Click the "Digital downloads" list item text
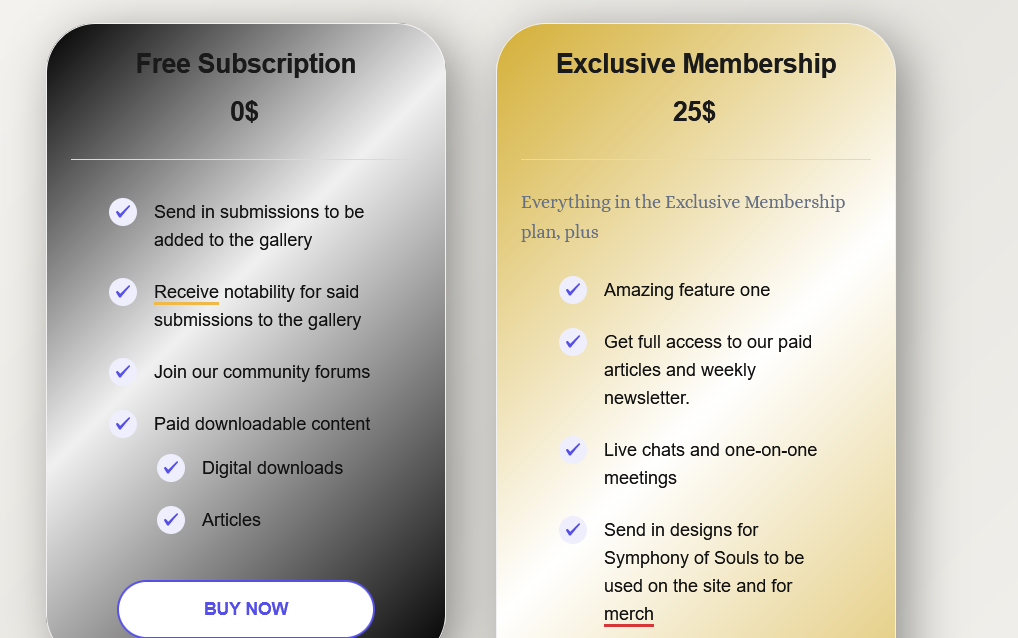Screen dimensions: 1018x638 click(x=272, y=468)
